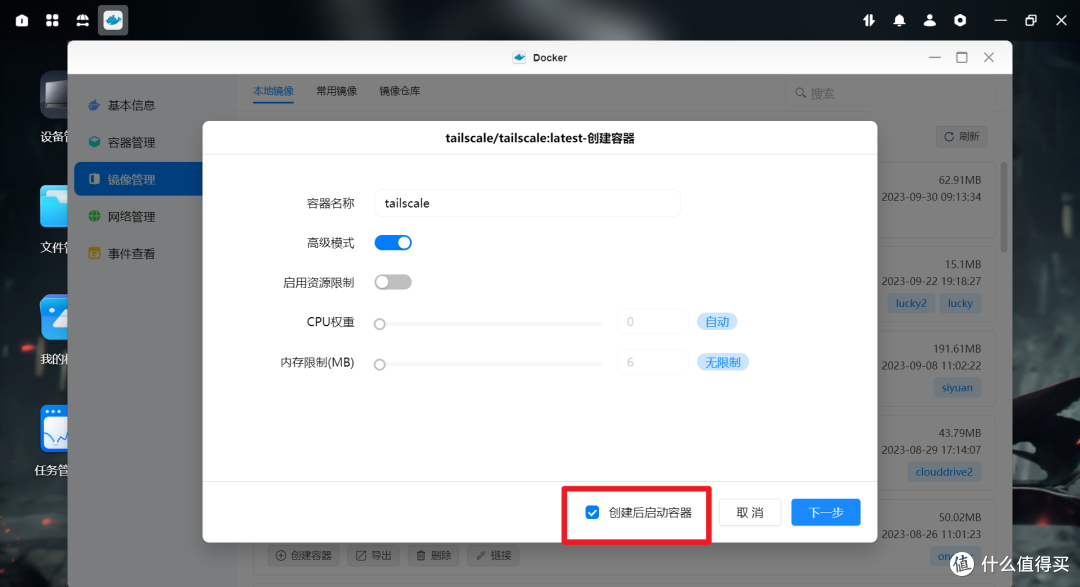Switch to the 常用镜像 tab
The image size is (1080, 587).
337,91
